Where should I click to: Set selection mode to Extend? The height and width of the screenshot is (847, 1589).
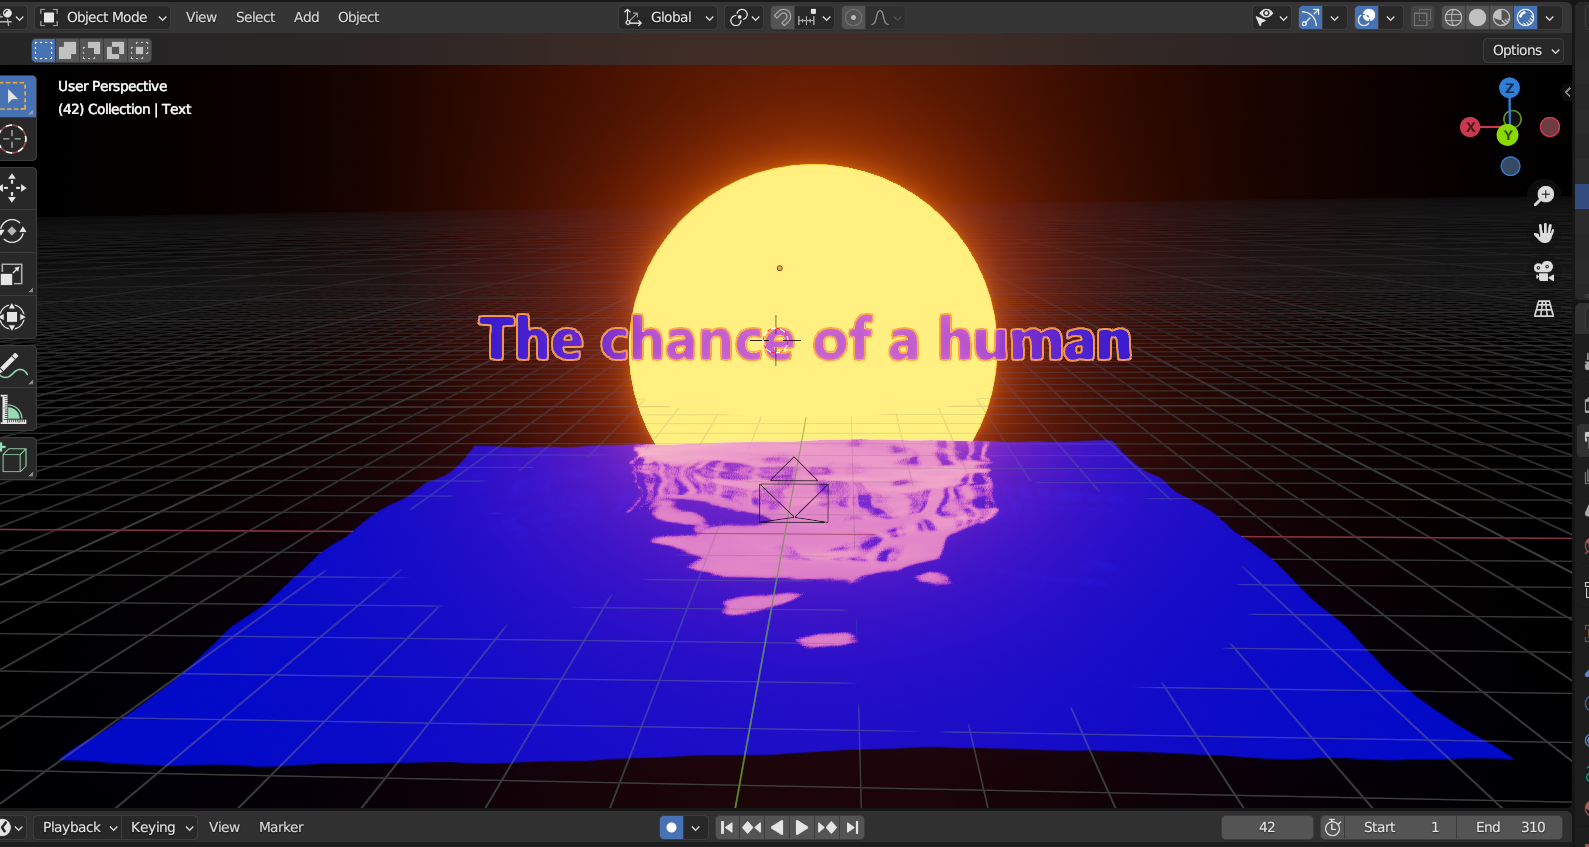coord(68,50)
